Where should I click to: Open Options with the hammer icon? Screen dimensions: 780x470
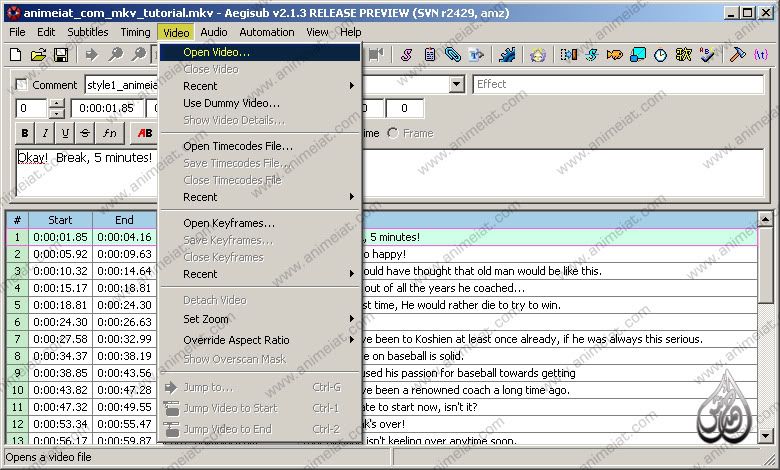[737, 55]
